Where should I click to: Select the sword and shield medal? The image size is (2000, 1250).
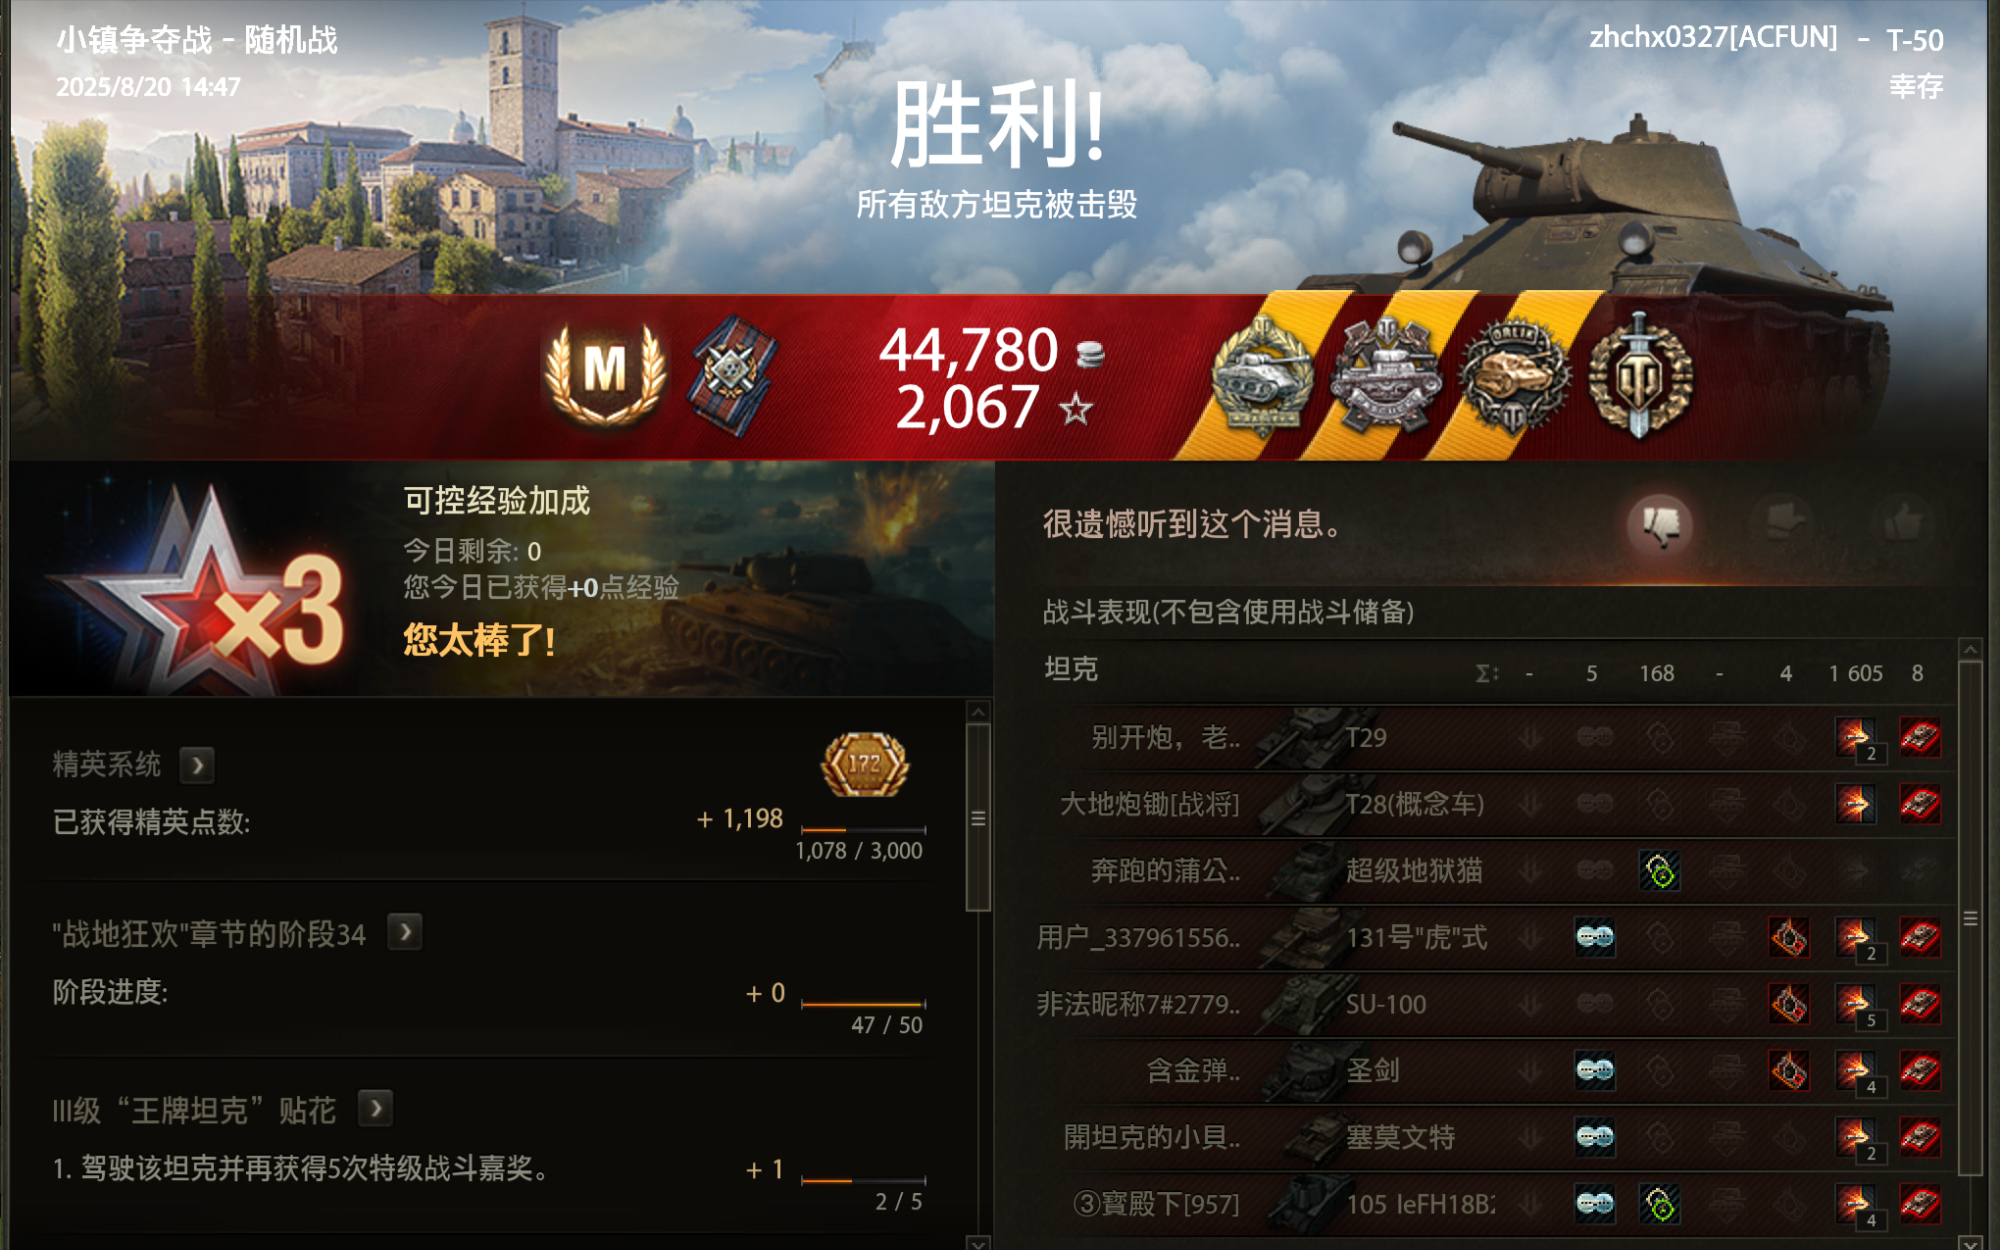coord(1640,377)
